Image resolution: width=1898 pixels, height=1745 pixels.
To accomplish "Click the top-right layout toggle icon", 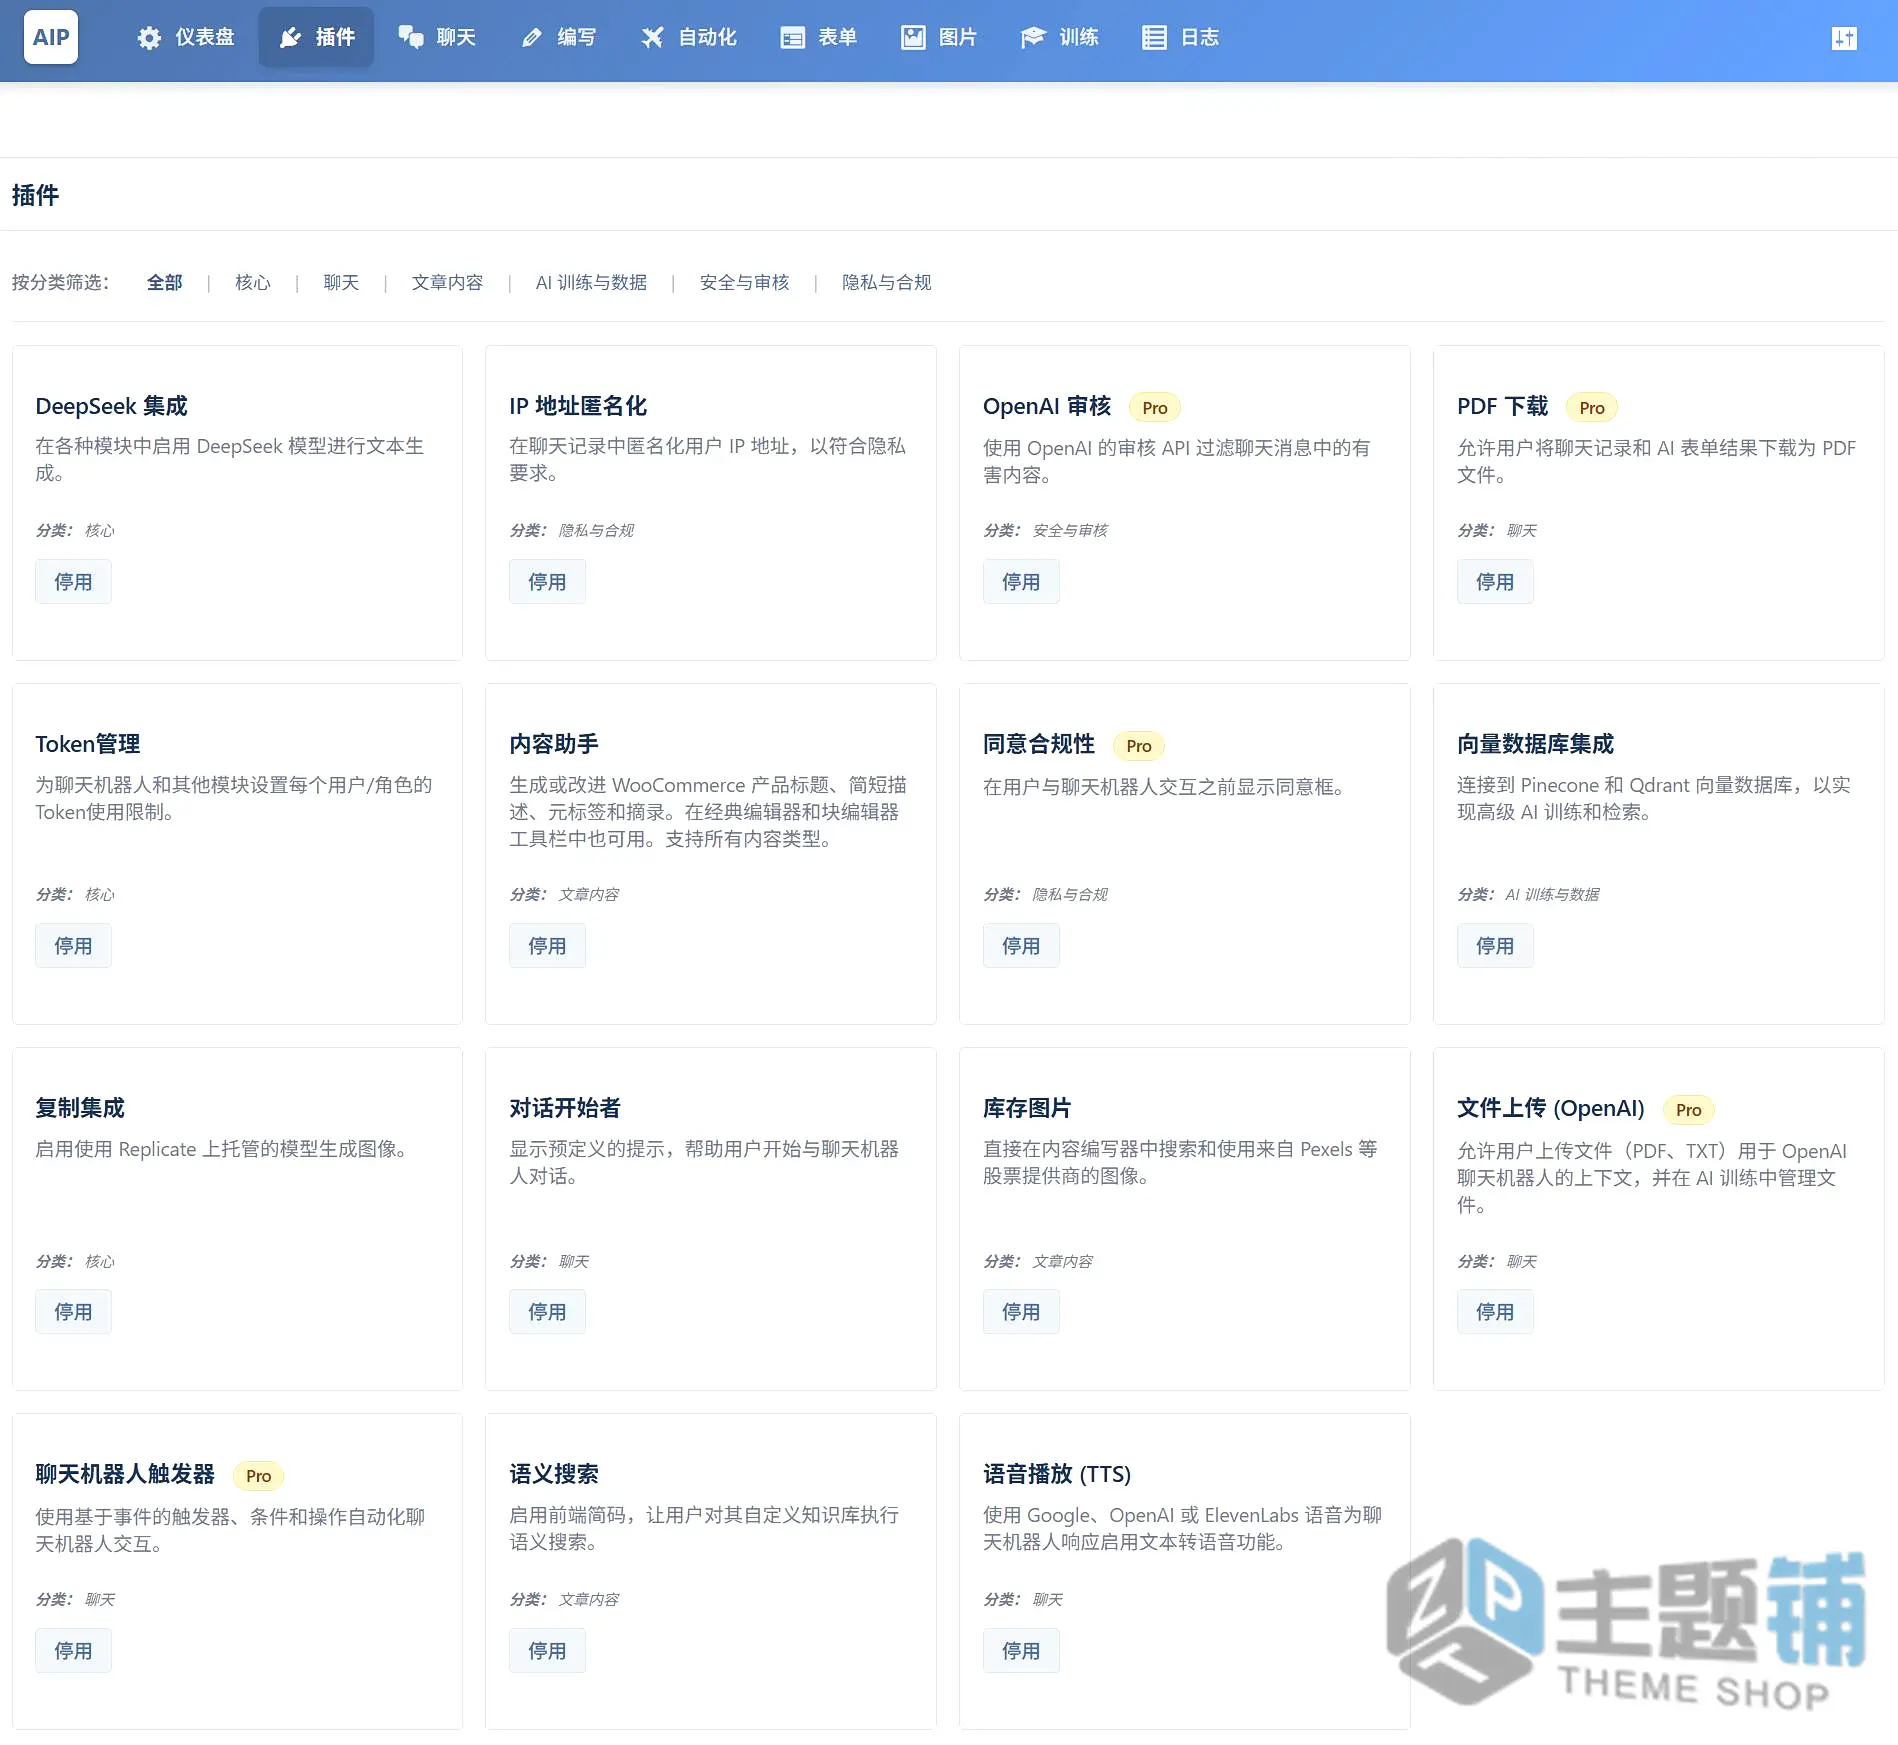I will [1844, 38].
